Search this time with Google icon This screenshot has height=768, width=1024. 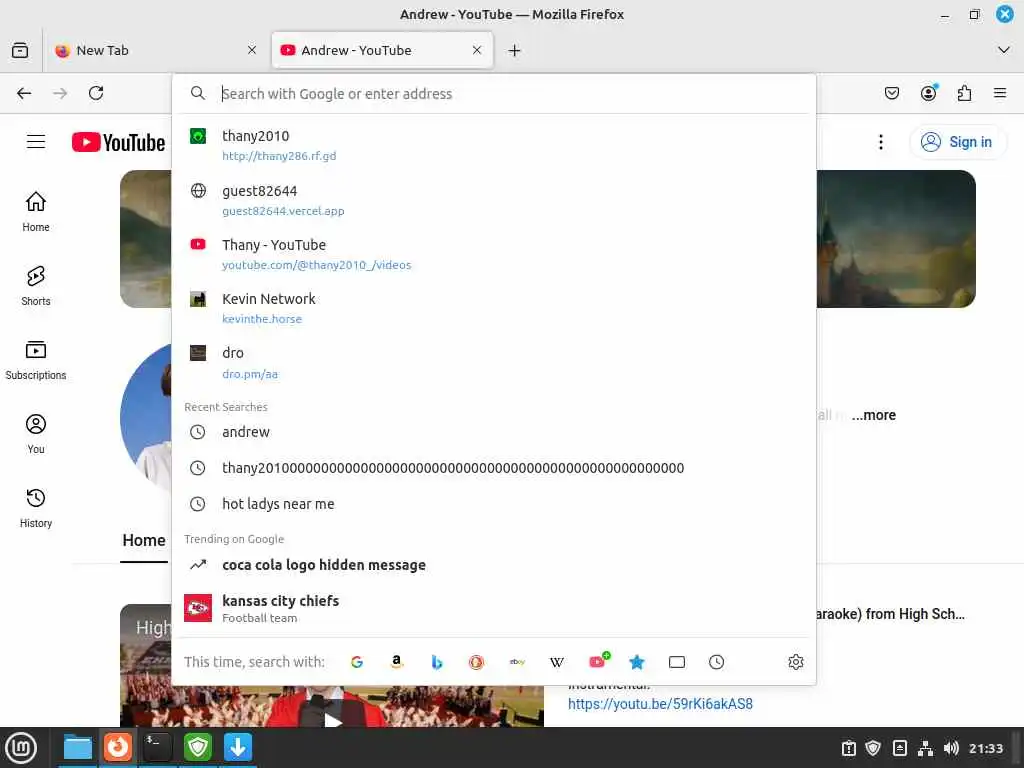[x=357, y=662]
